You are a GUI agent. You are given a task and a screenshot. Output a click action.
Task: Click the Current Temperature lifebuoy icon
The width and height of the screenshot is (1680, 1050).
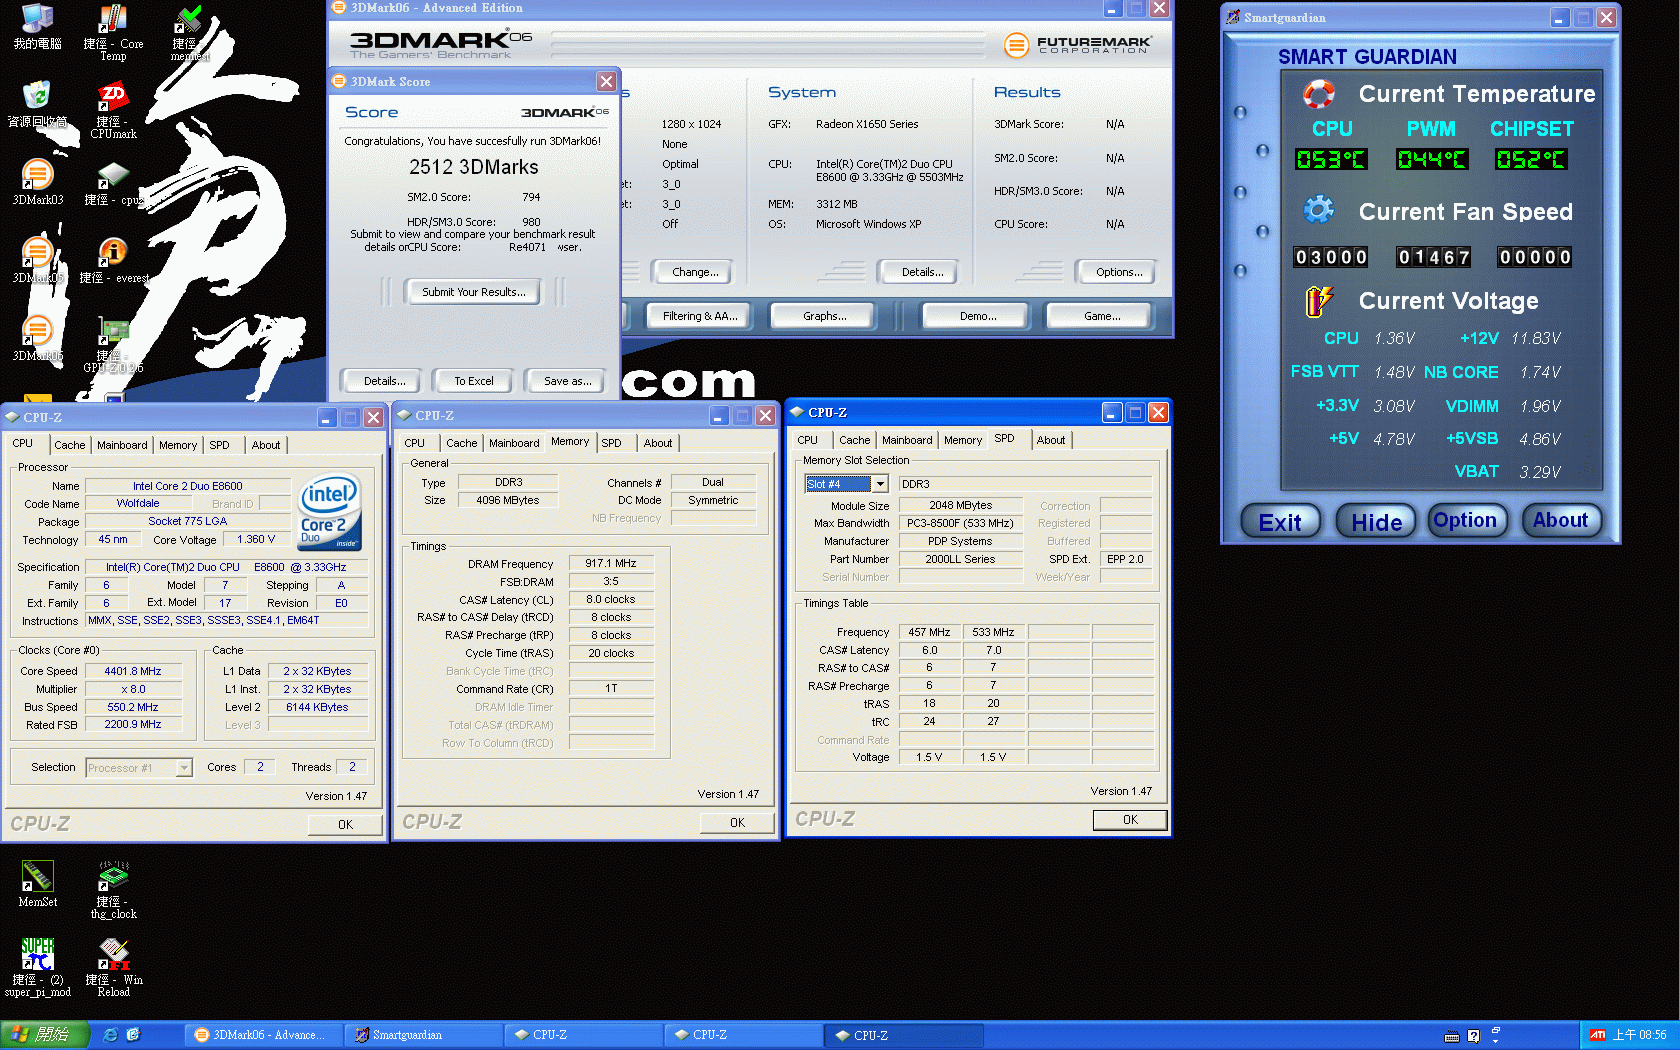pyautogui.click(x=1319, y=94)
